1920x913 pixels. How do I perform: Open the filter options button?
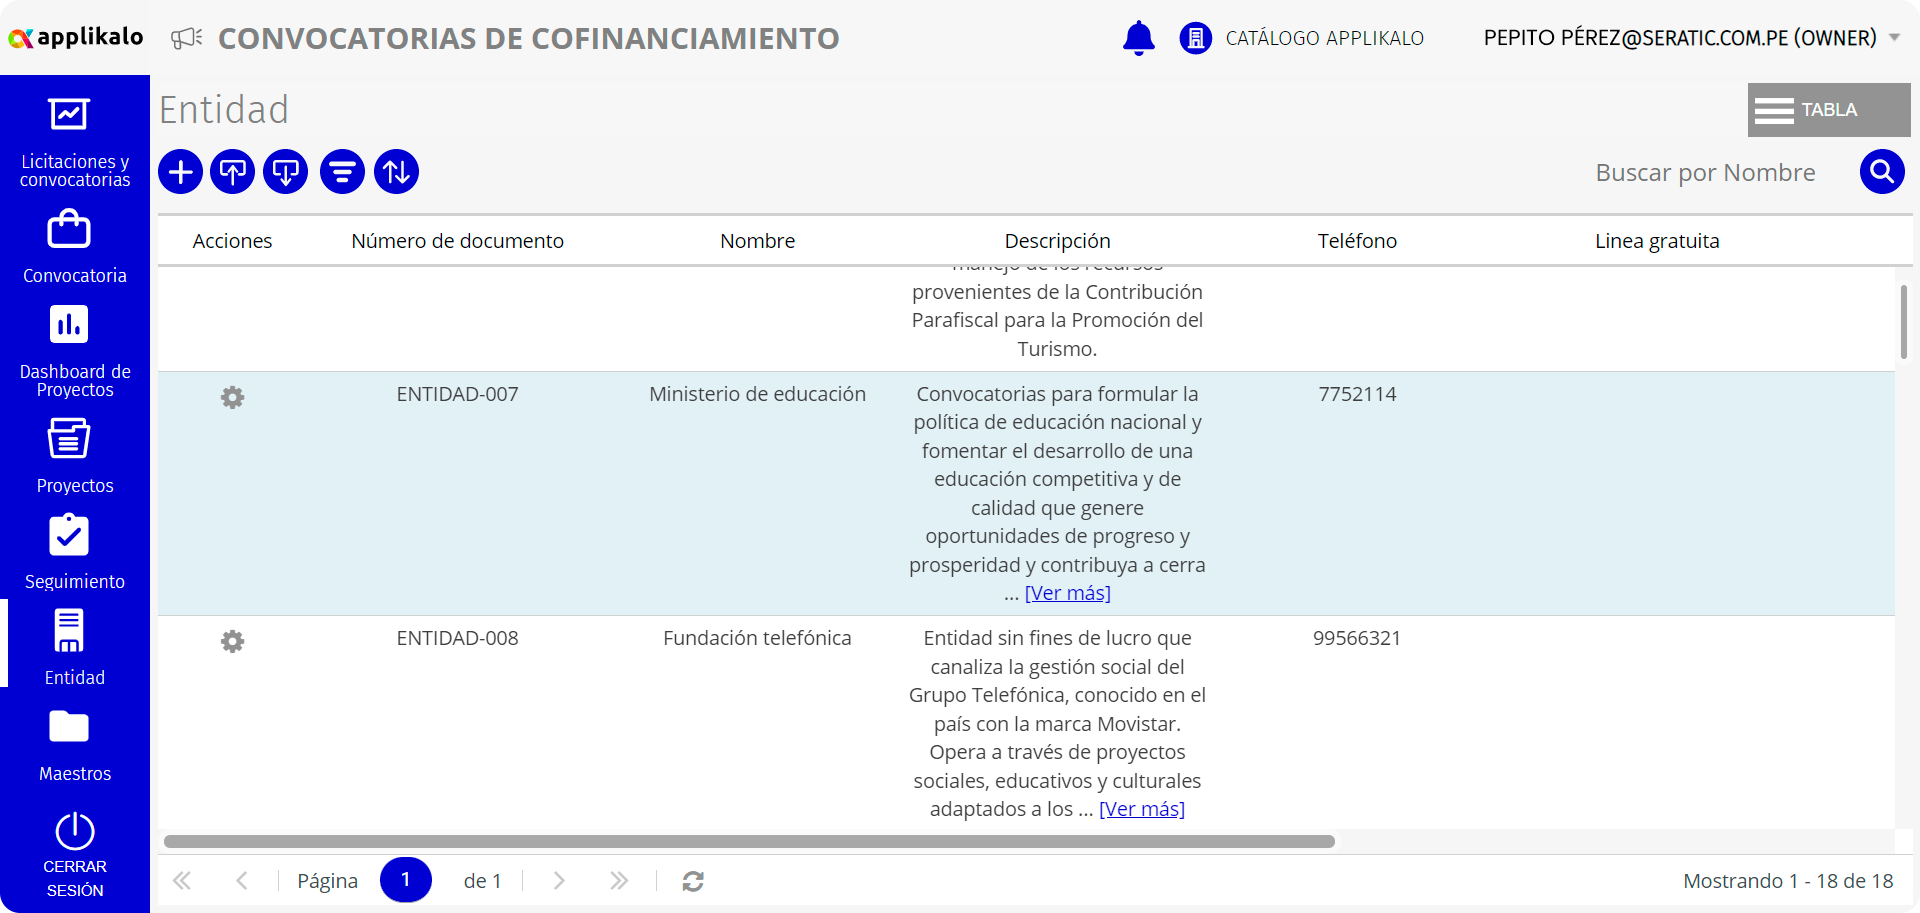click(342, 172)
